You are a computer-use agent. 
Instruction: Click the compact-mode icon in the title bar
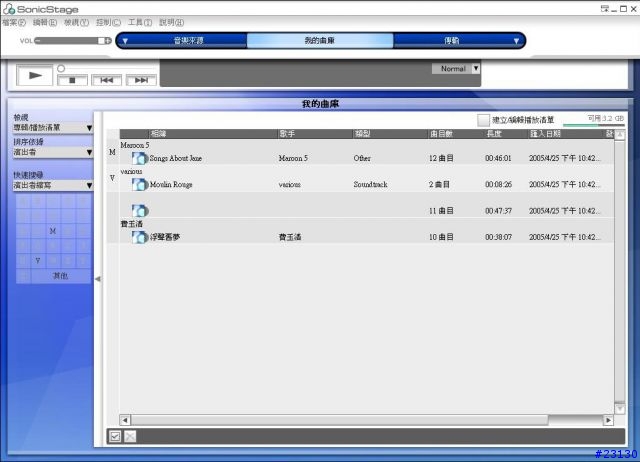click(x=604, y=9)
